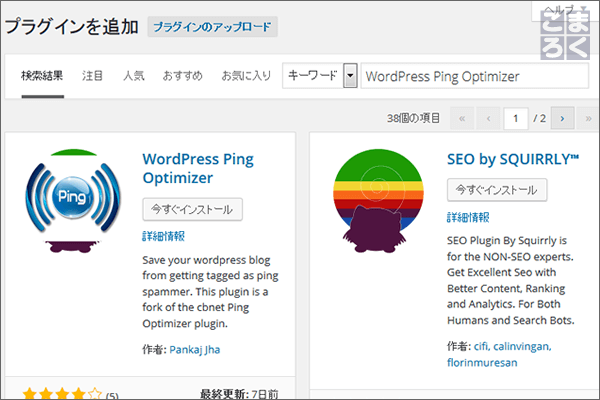Open the SEO by SQUIRRLY title link
The image size is (600, 400).
(x=513, y=159)
